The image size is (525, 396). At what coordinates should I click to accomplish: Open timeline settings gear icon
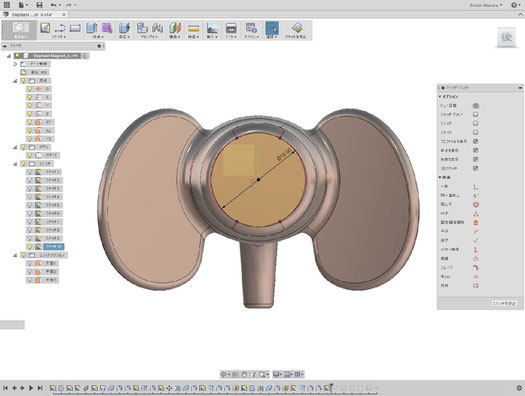pos(519,388)
